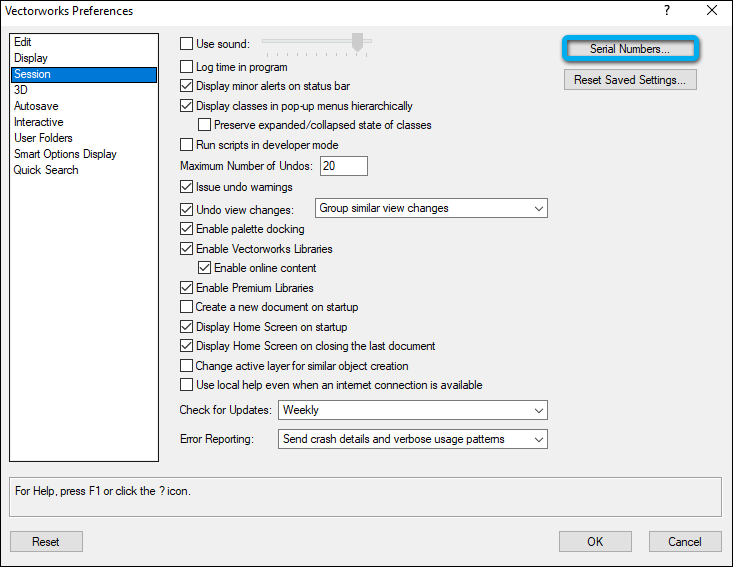Click the Cancel button
The height and width of the screenshot is (567, 733).
coord(685,541)
